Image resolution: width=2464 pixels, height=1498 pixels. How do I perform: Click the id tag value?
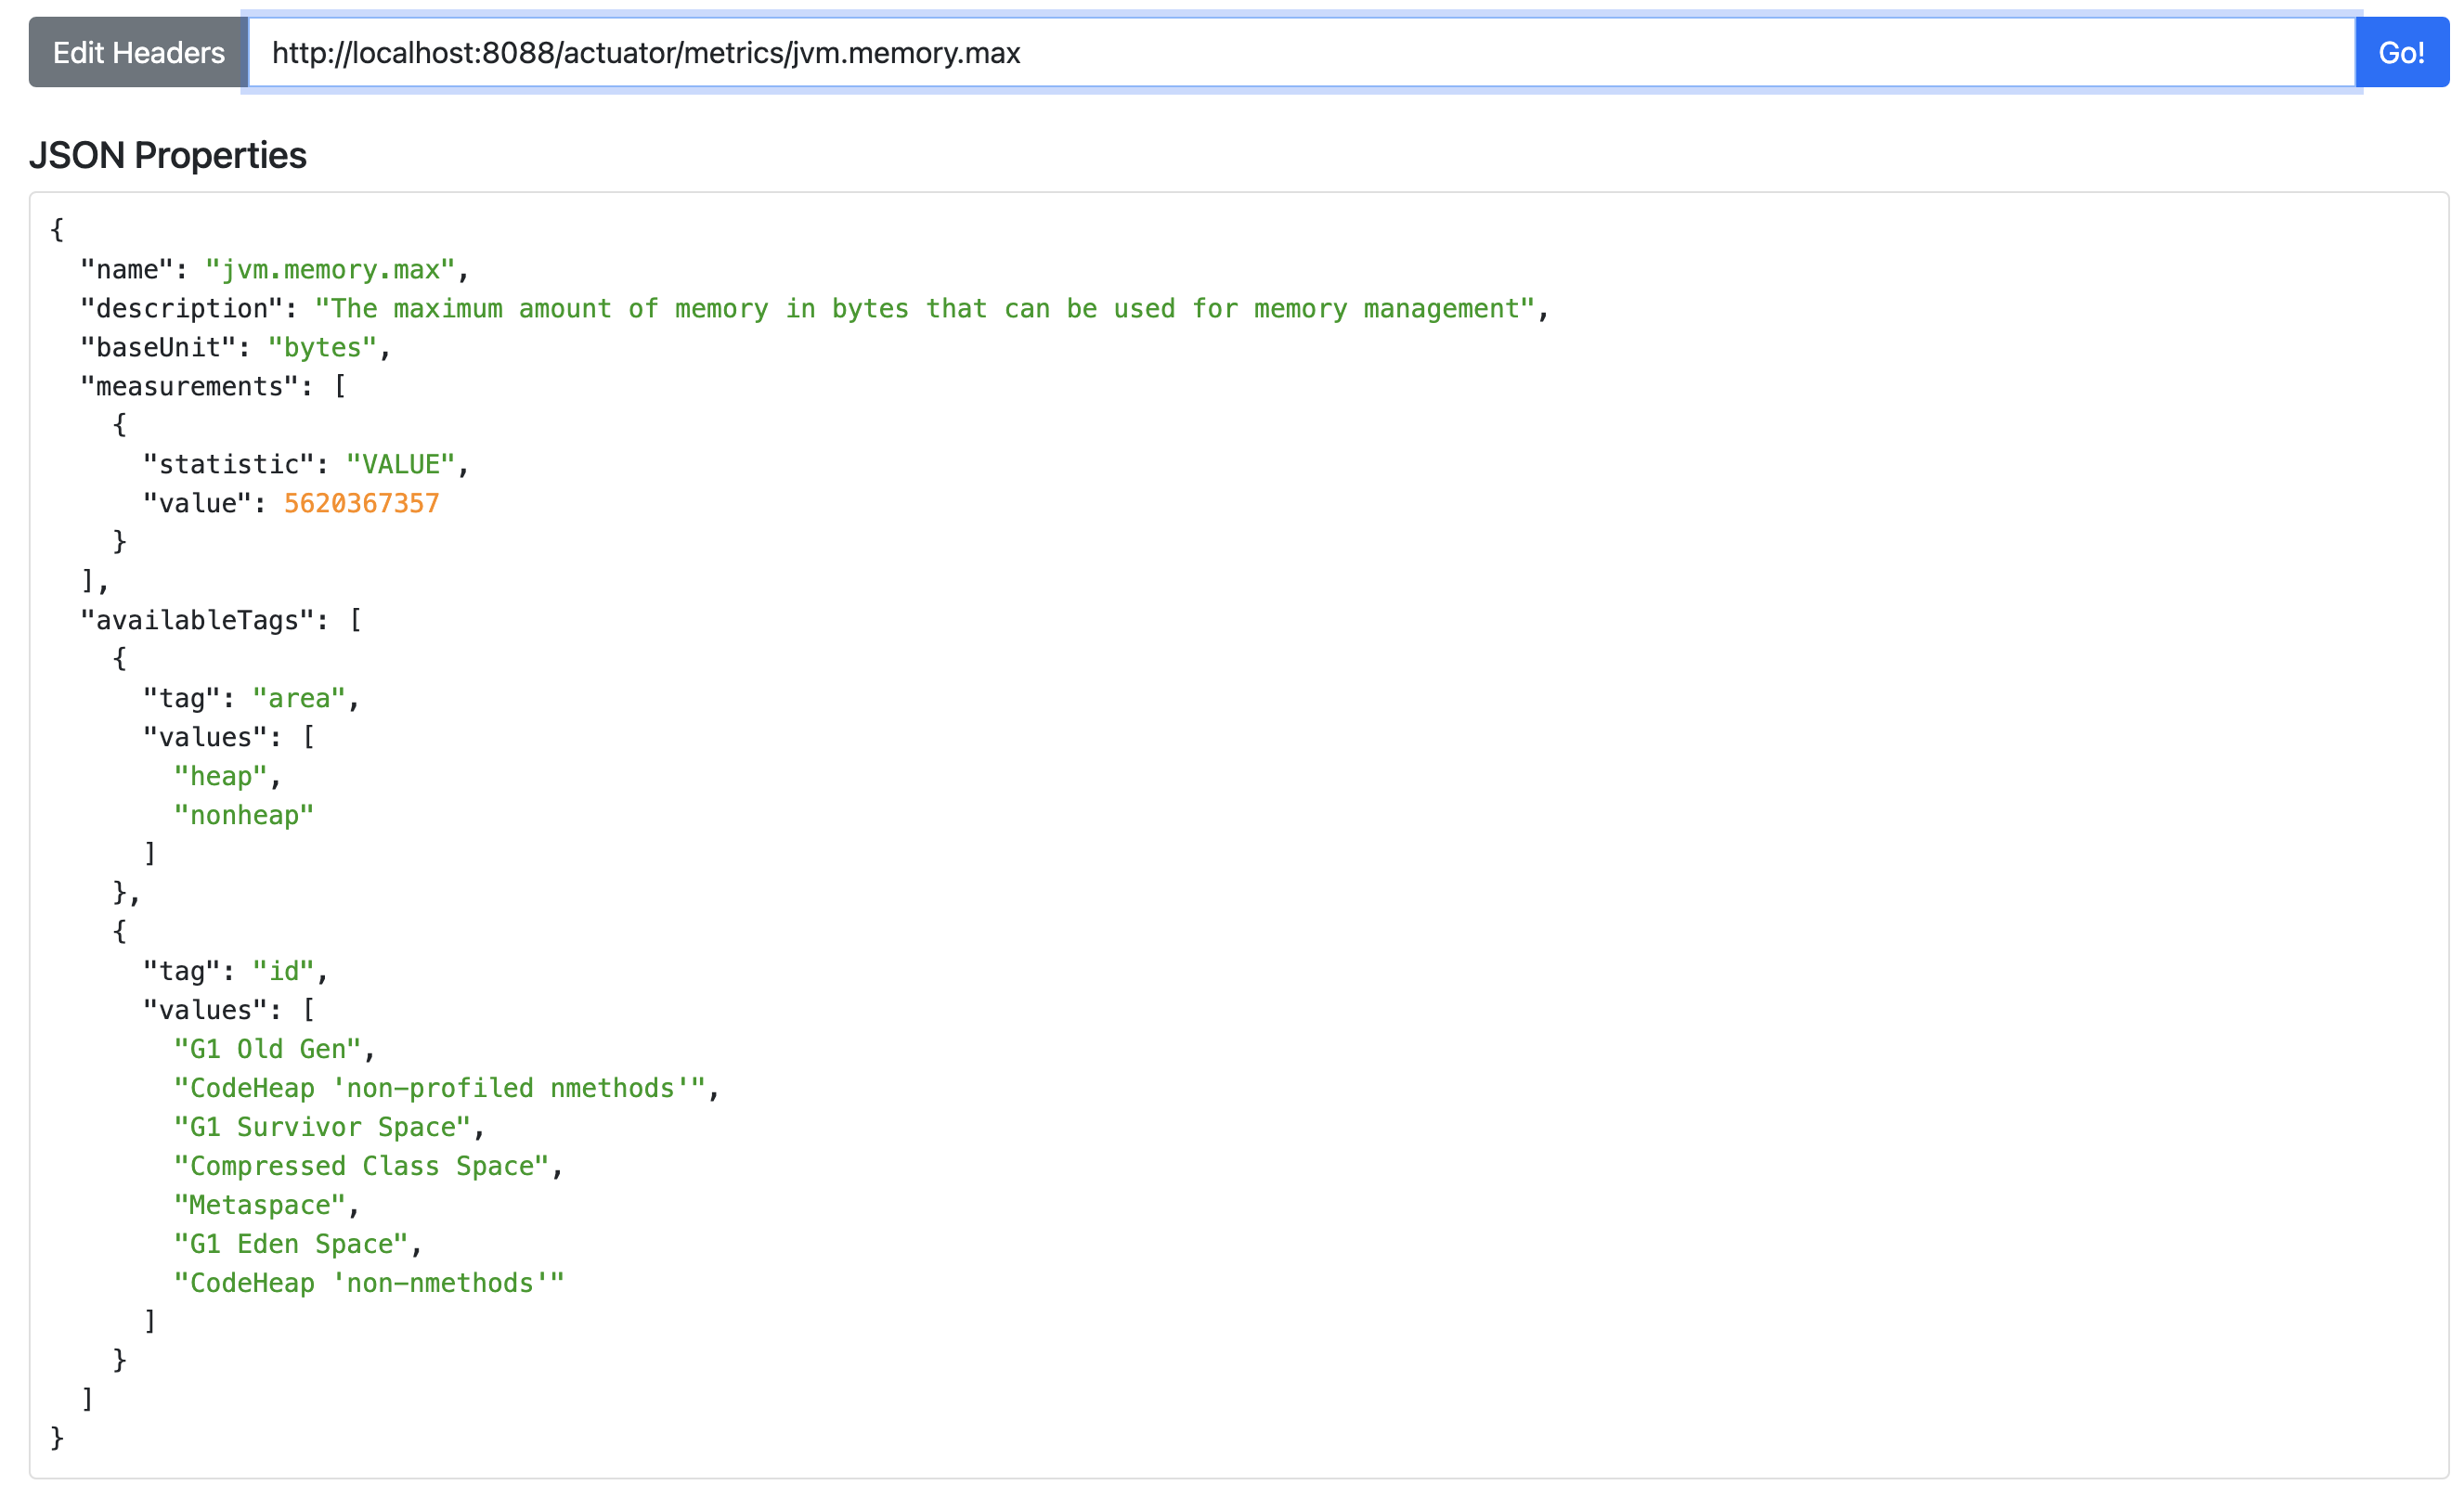[x=283, y=972]
